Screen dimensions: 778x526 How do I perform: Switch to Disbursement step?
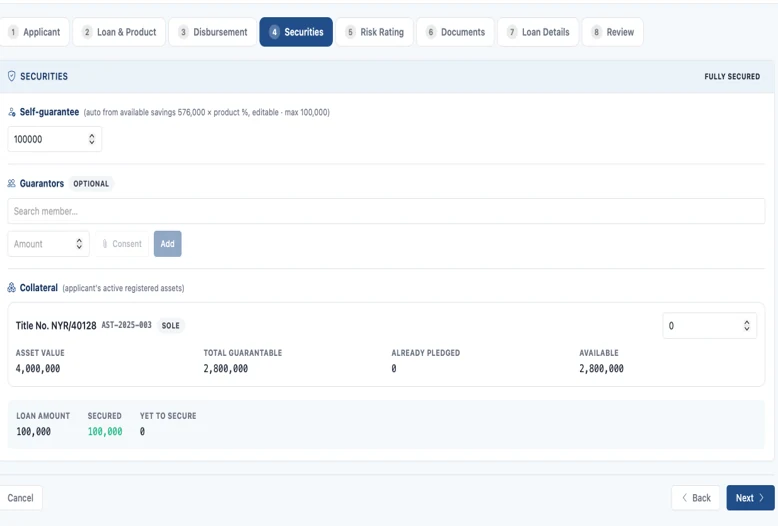click(x=213, y=32)
